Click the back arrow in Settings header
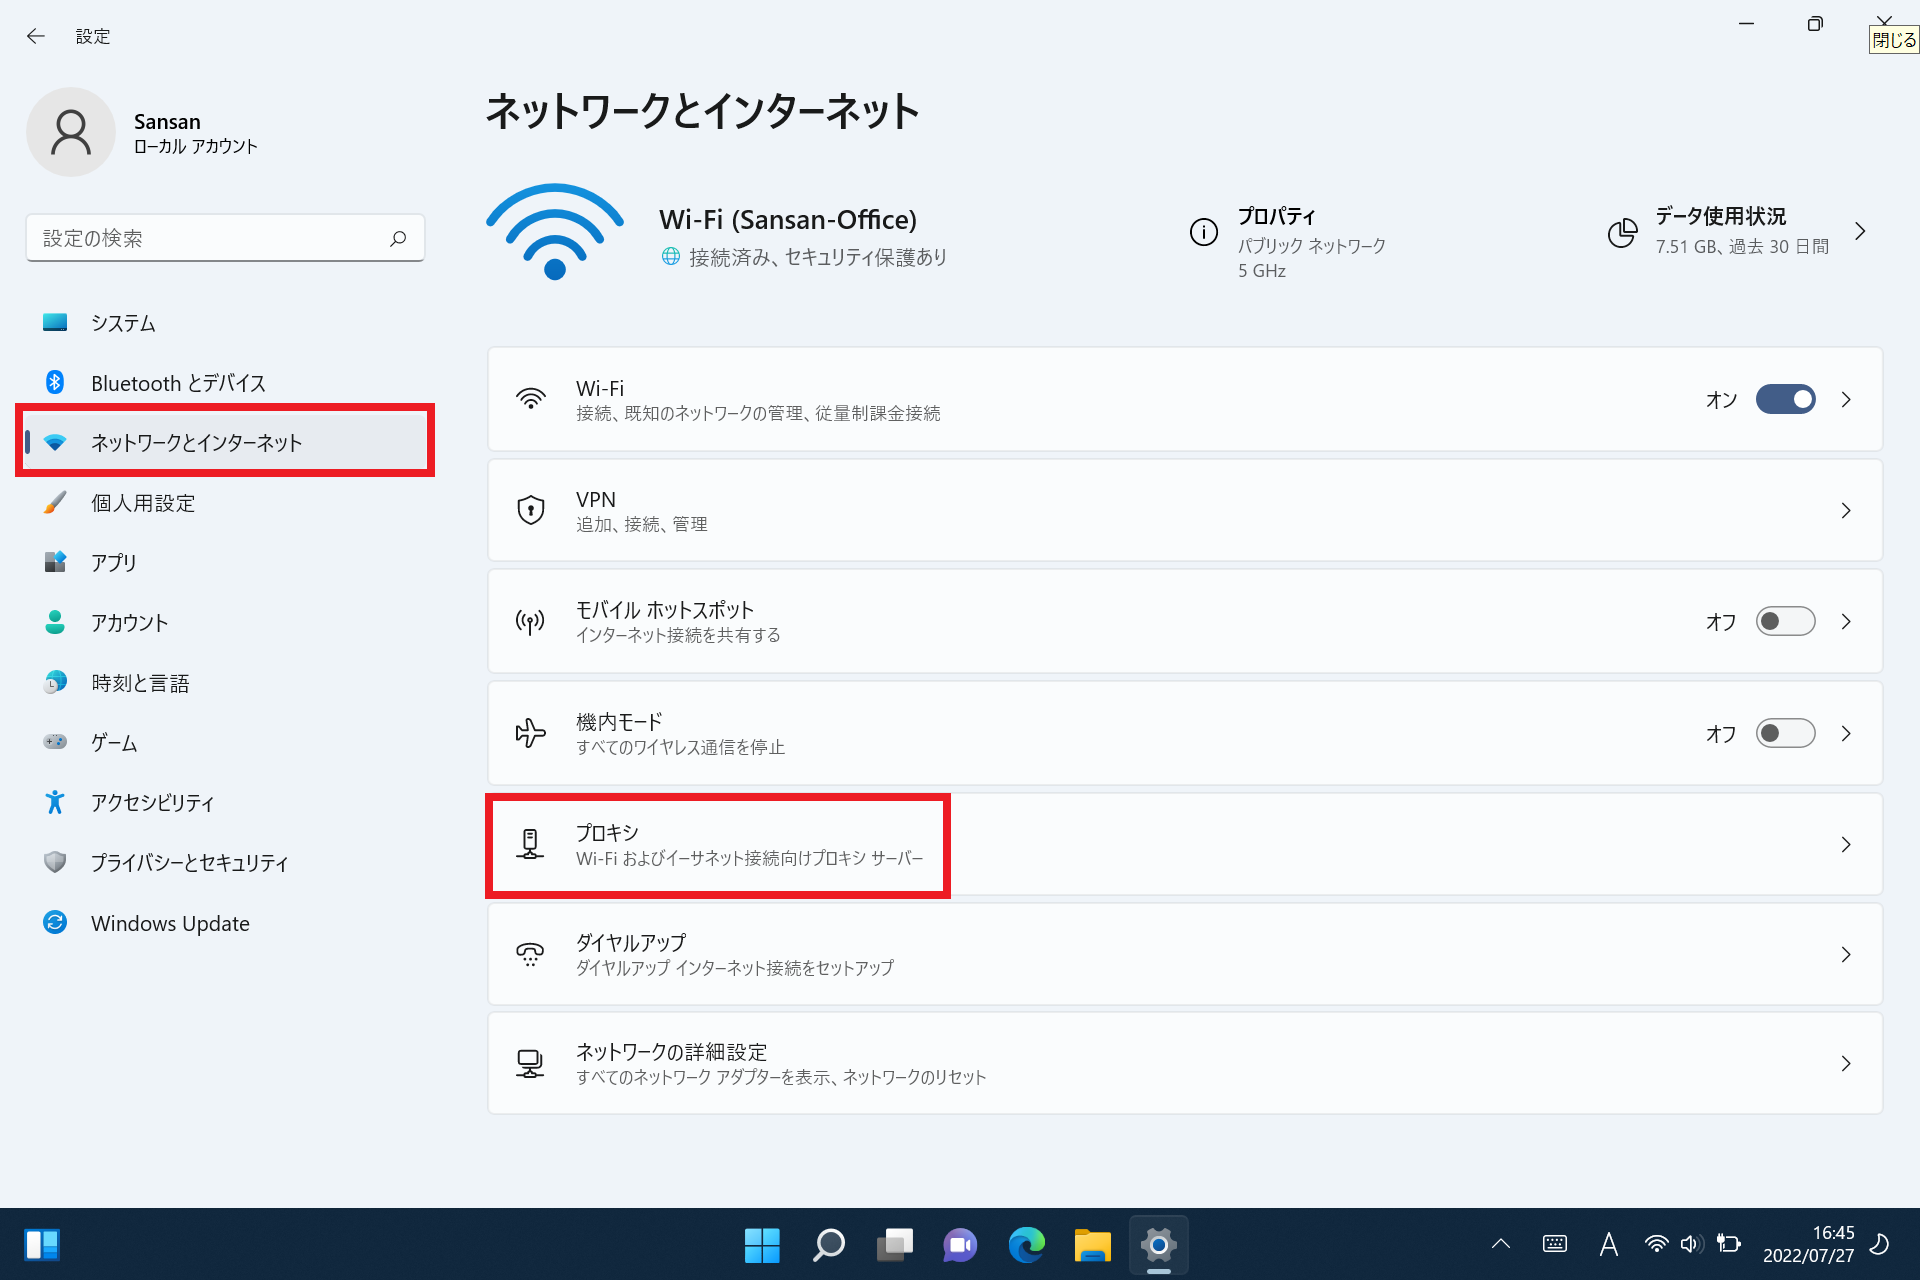1920x1280 pixels. pyautogui.click(x=36, y=36)
